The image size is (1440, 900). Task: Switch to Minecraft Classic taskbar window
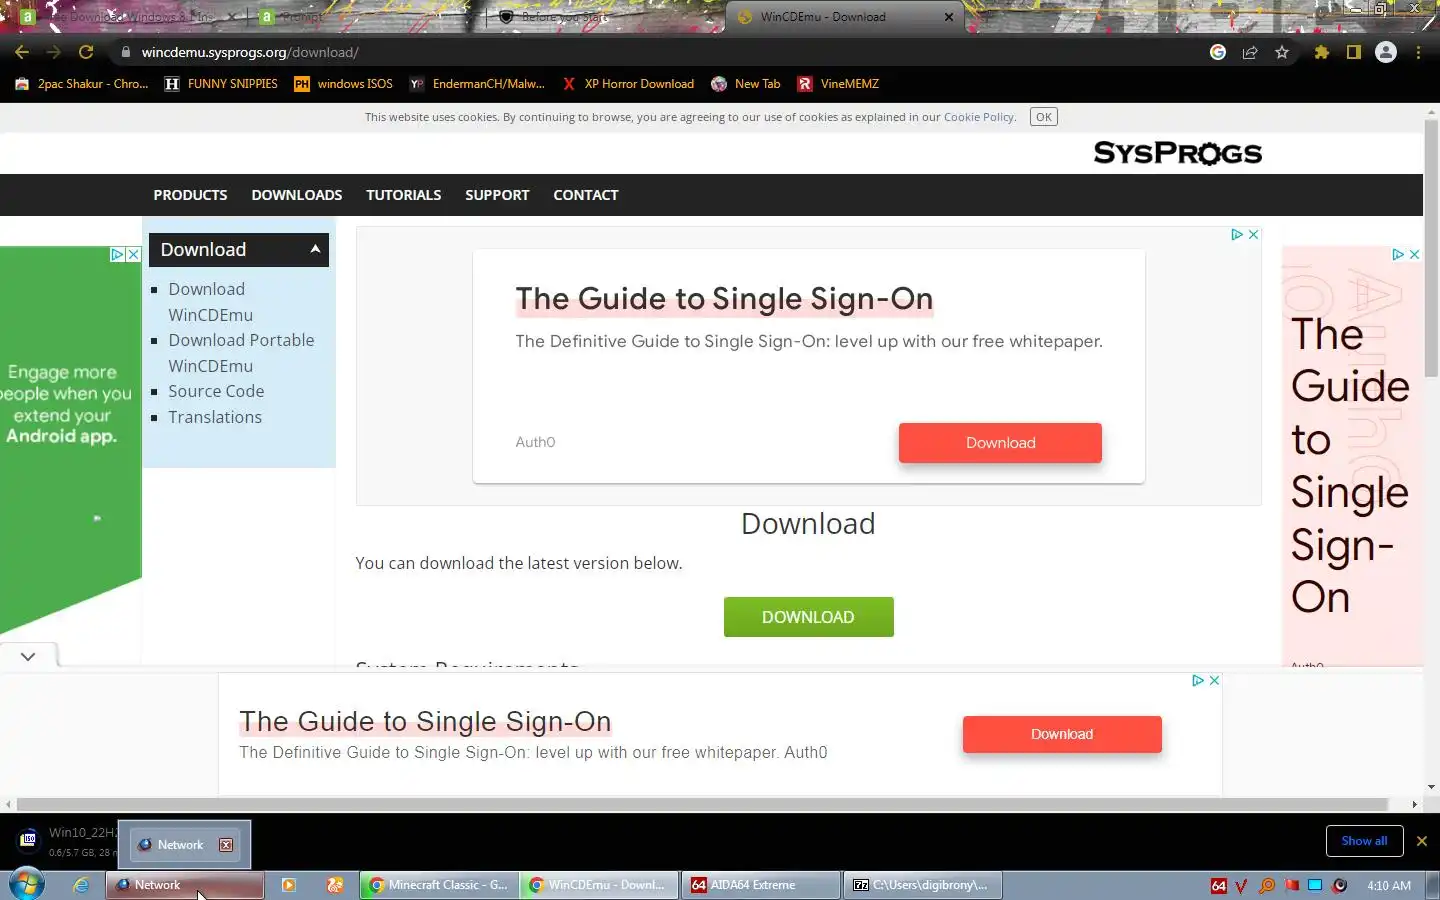pos(439,885)
